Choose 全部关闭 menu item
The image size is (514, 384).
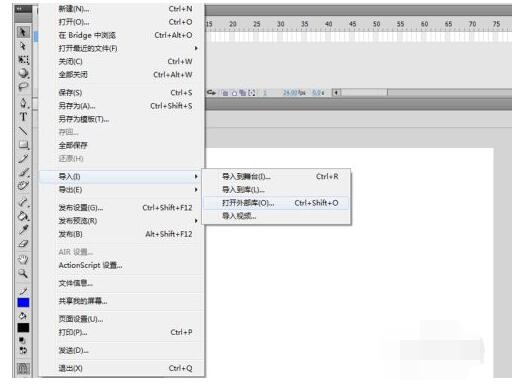pyautogui.click(x=122, y=75)
